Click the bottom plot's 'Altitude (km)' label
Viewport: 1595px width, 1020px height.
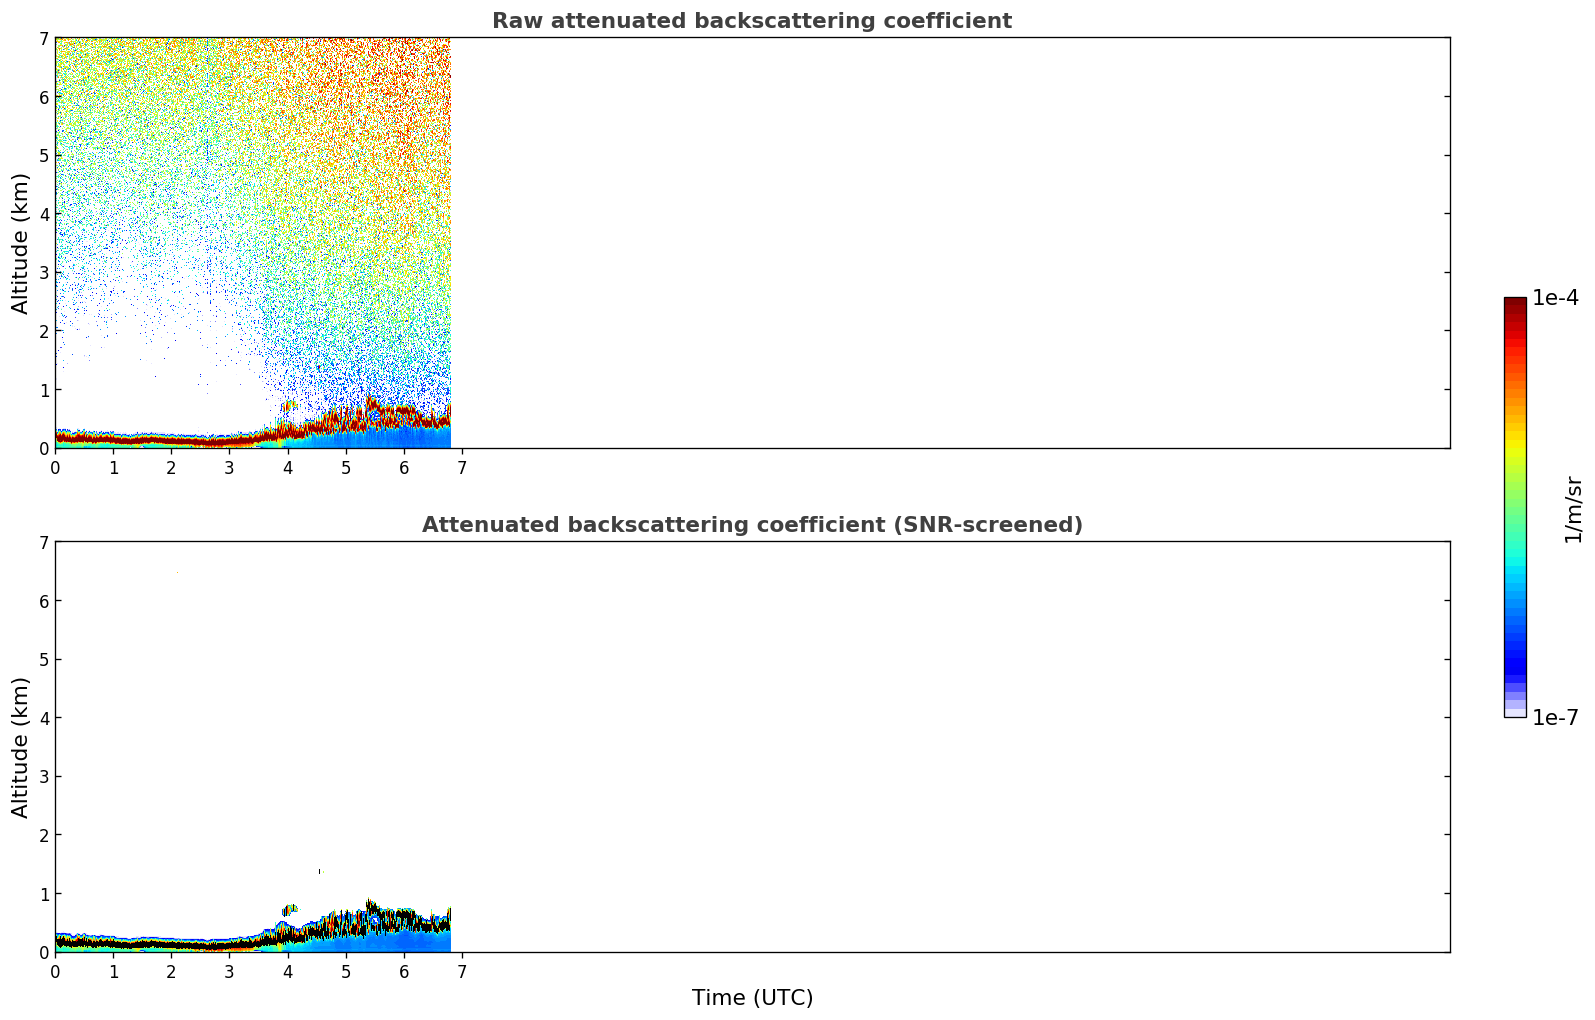click(21, 747)
